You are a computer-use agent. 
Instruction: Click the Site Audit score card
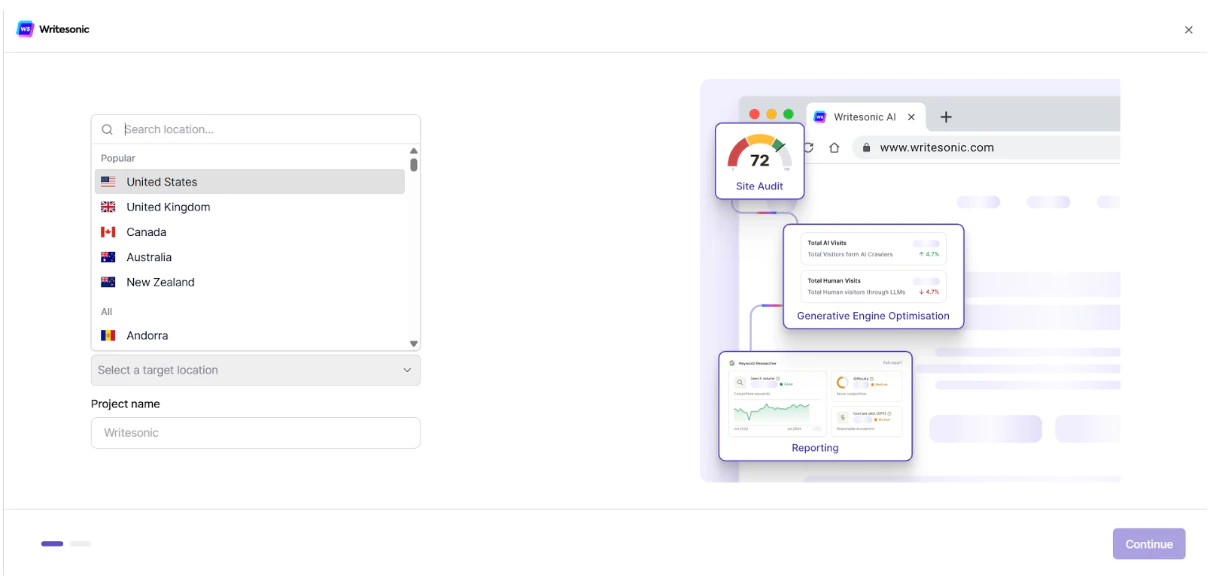pyautogui.click(x=760, y=160)
